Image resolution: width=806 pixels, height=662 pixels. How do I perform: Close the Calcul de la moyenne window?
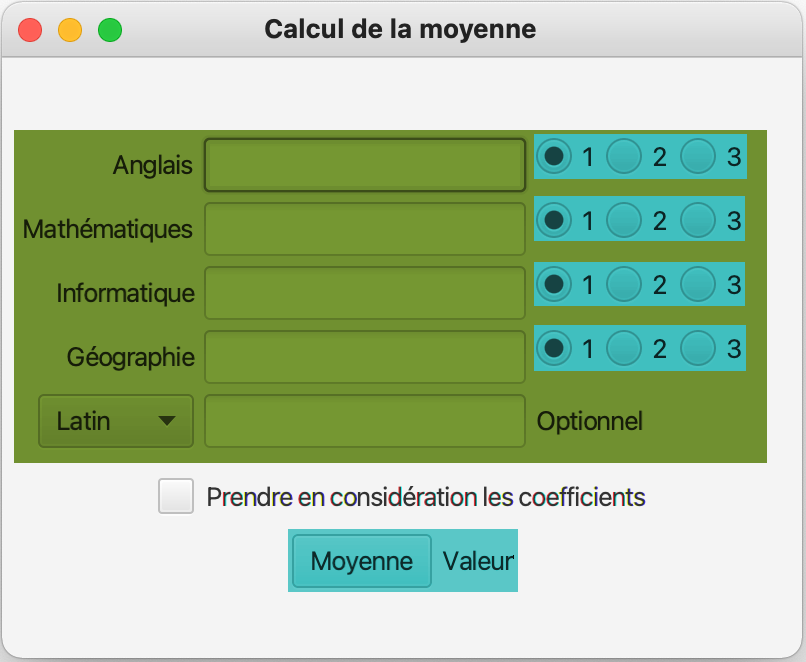(30, 30)
